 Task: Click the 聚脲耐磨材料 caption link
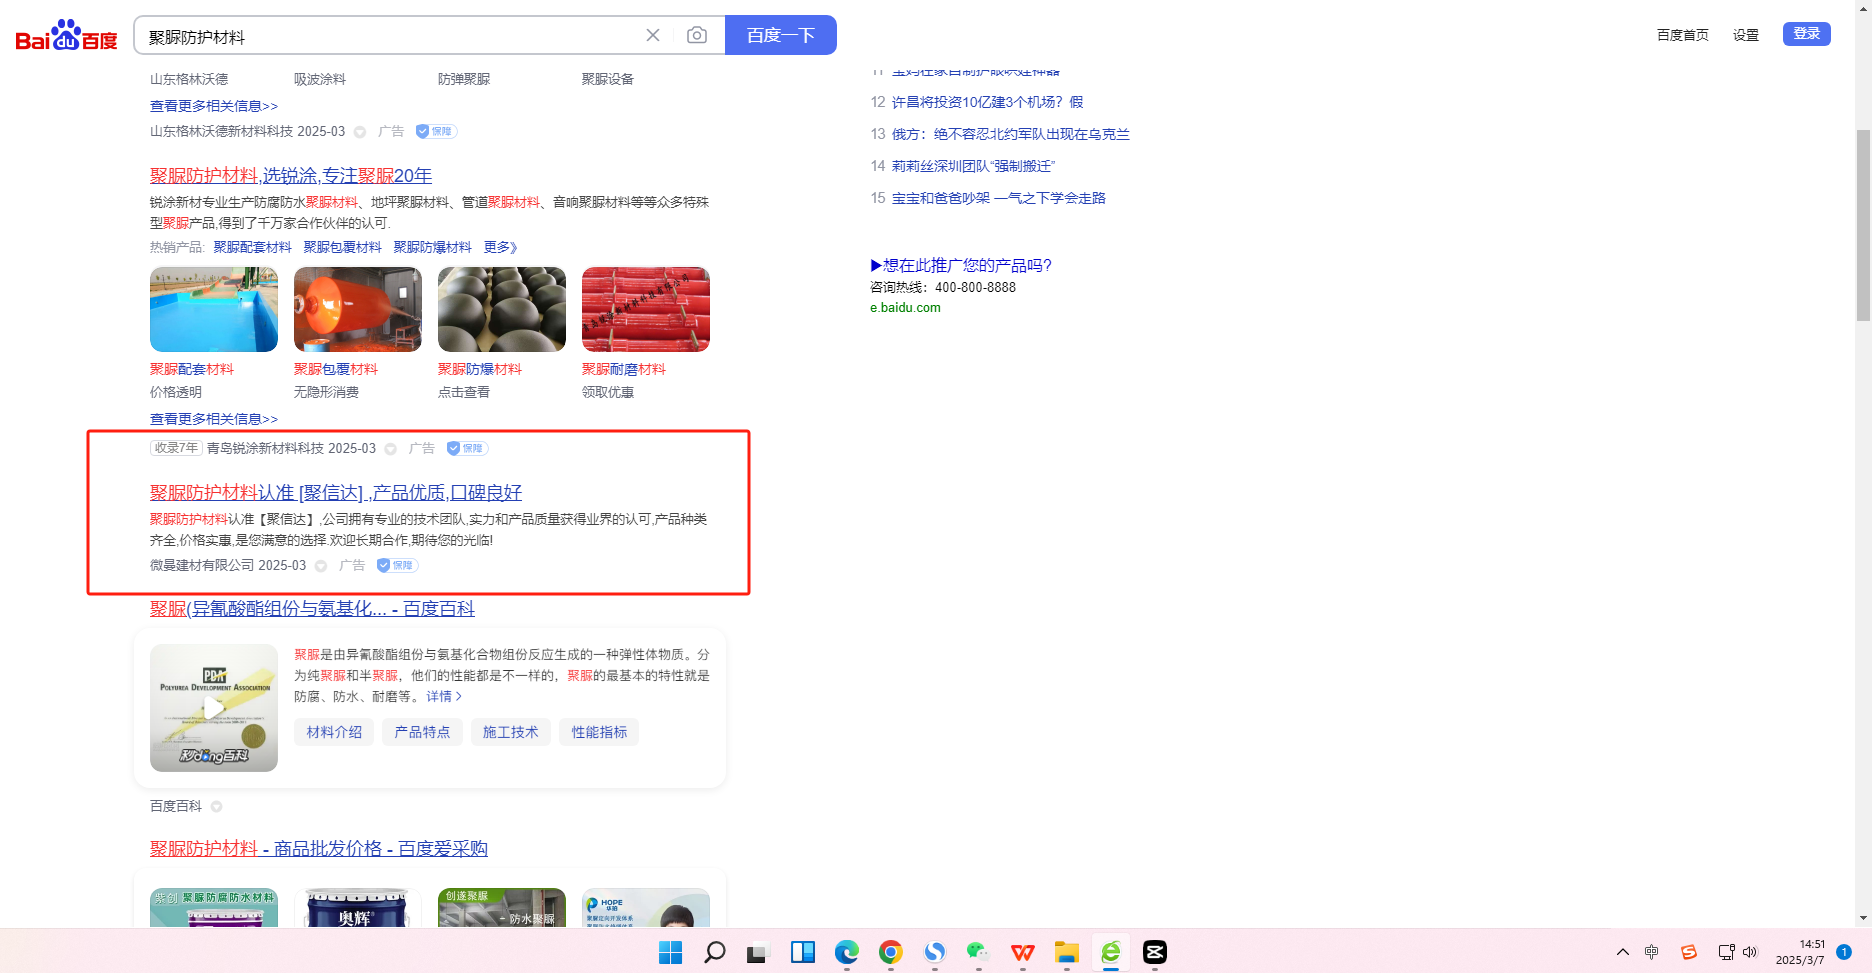(624, 369)
